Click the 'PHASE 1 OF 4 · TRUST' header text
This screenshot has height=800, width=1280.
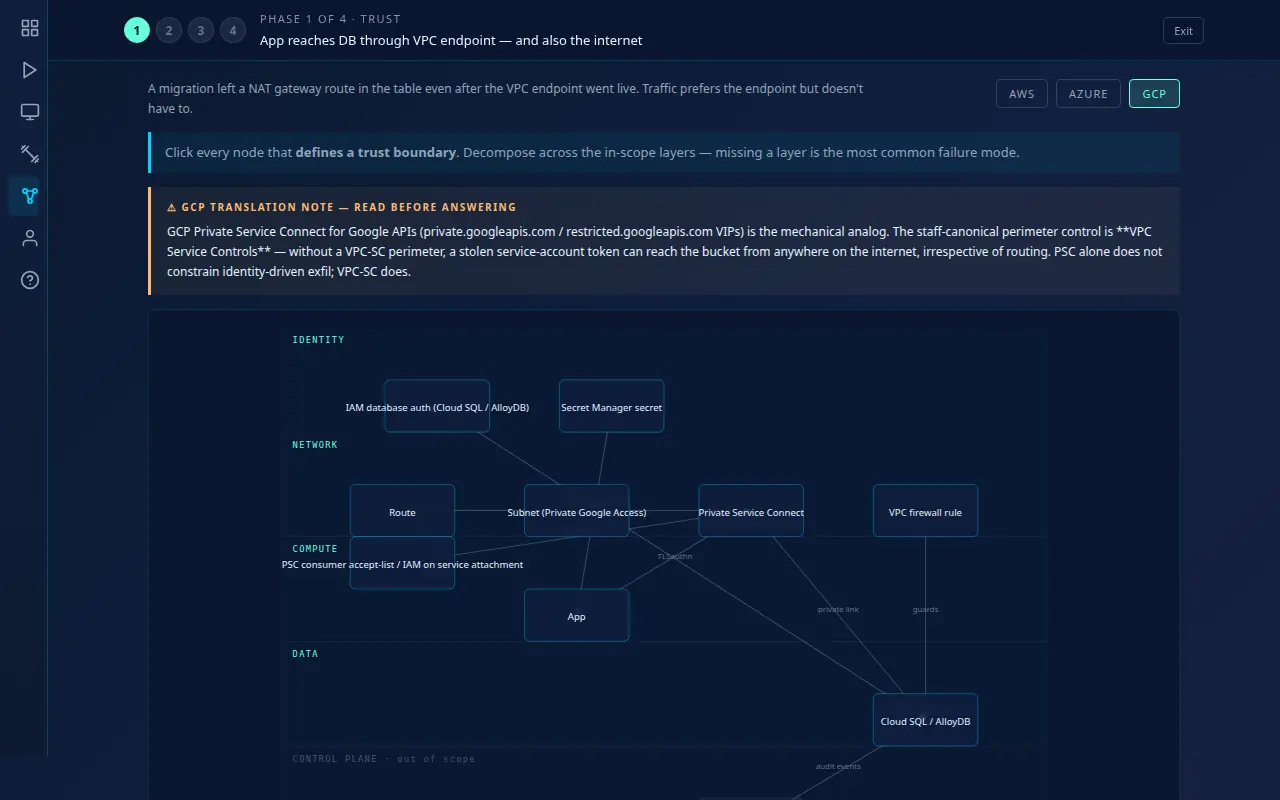click(330, 19)
